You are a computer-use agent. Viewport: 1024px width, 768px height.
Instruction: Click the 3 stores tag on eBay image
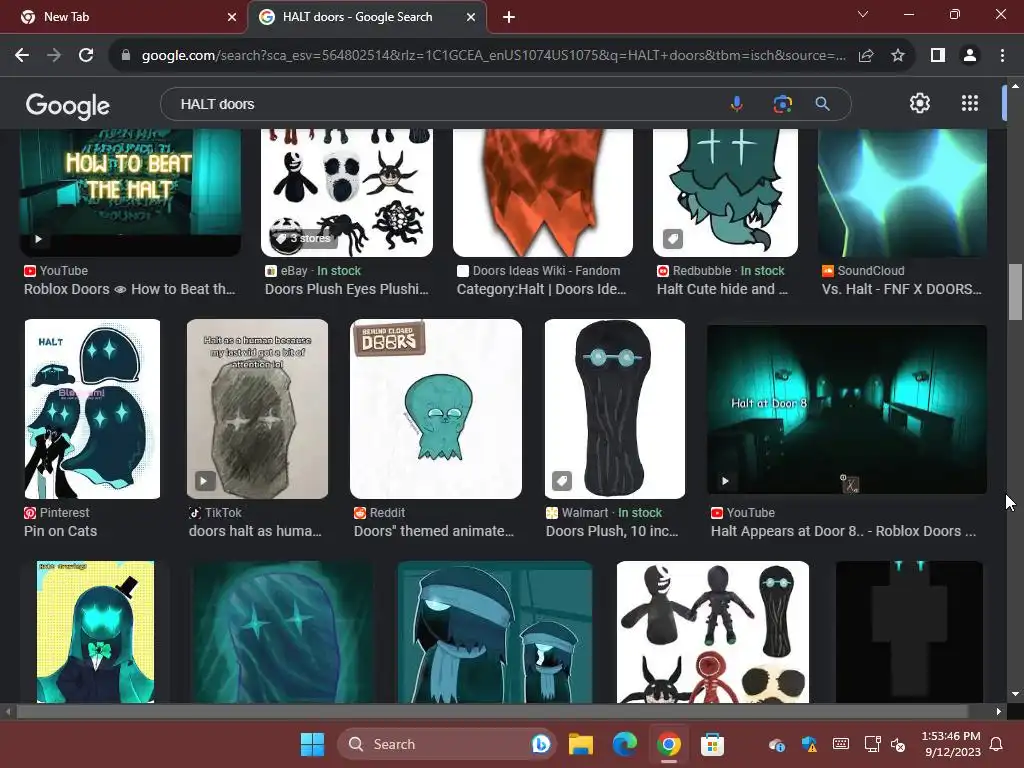302,238
